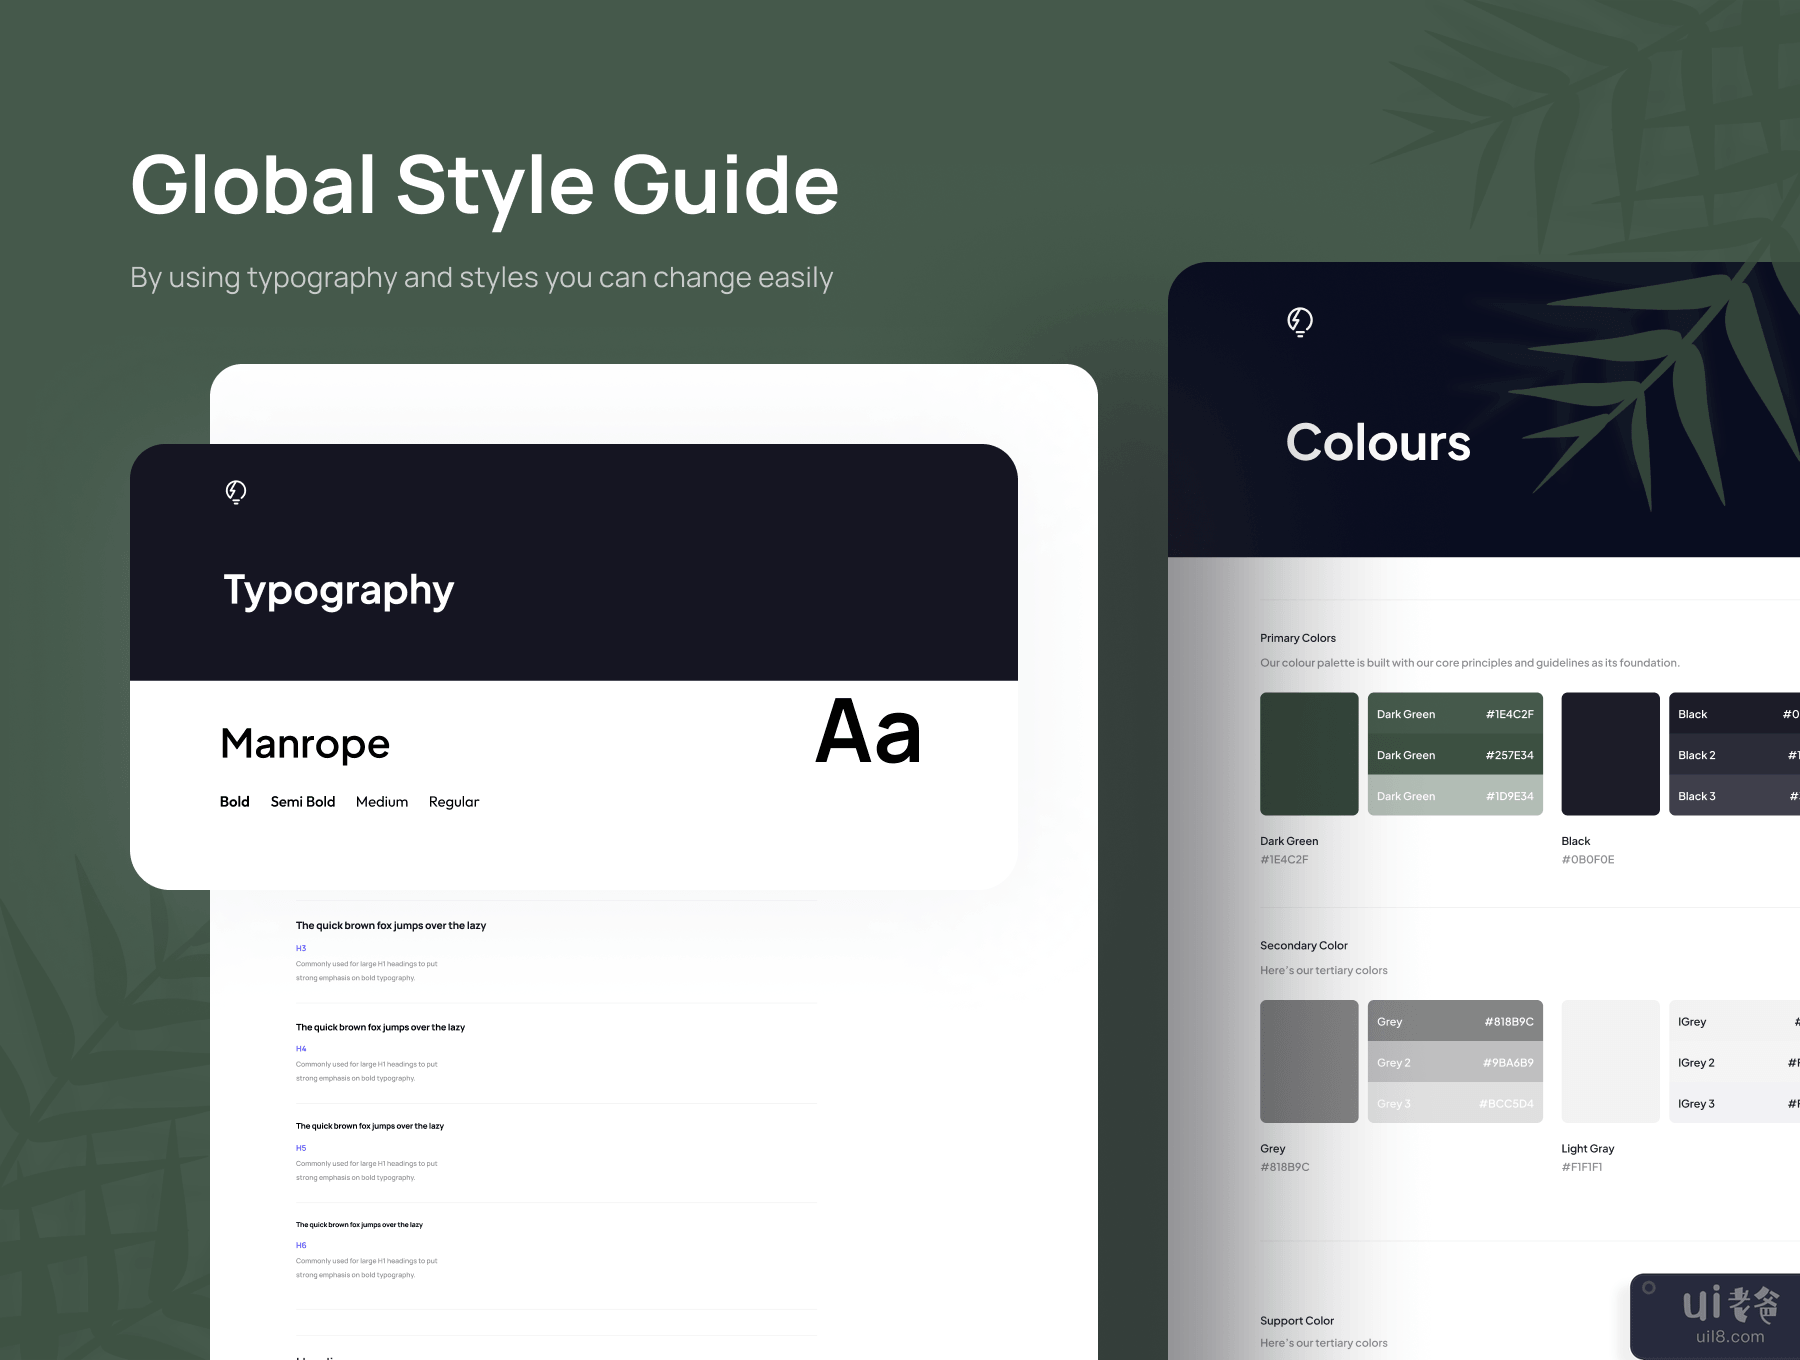Pick the Regular font weight label
The width and height of the screenshot is (1800, 1360).
(x=454, y=802)
